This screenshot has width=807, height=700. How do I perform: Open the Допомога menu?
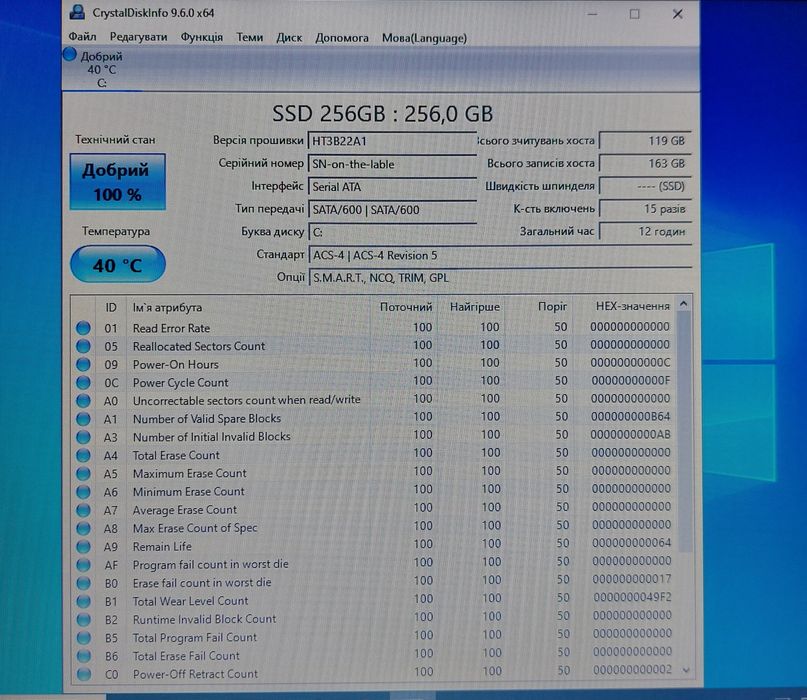coord(342,37)
